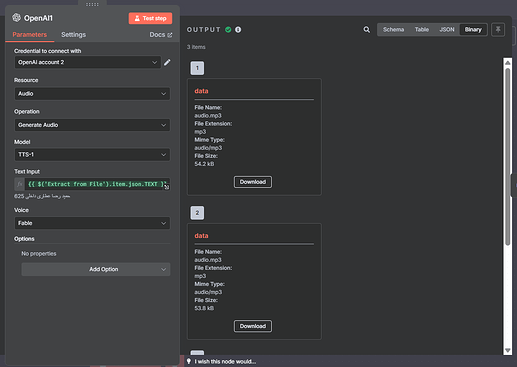This screenshot has width=517, height=367.
Task: Switch output view to Table
Action: coord(422,30)
